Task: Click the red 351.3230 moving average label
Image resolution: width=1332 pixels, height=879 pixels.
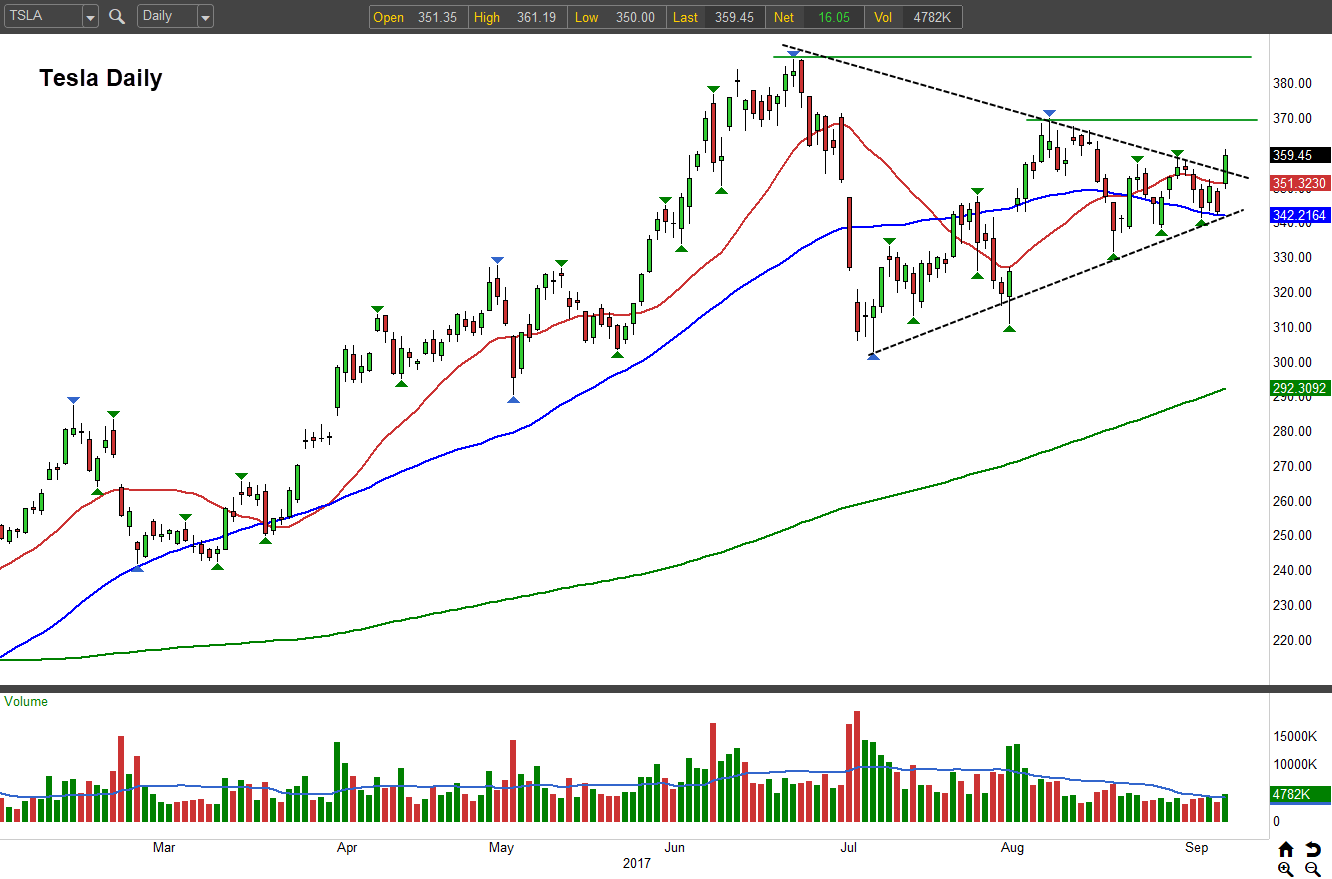Action: [x=1300, y=183]
